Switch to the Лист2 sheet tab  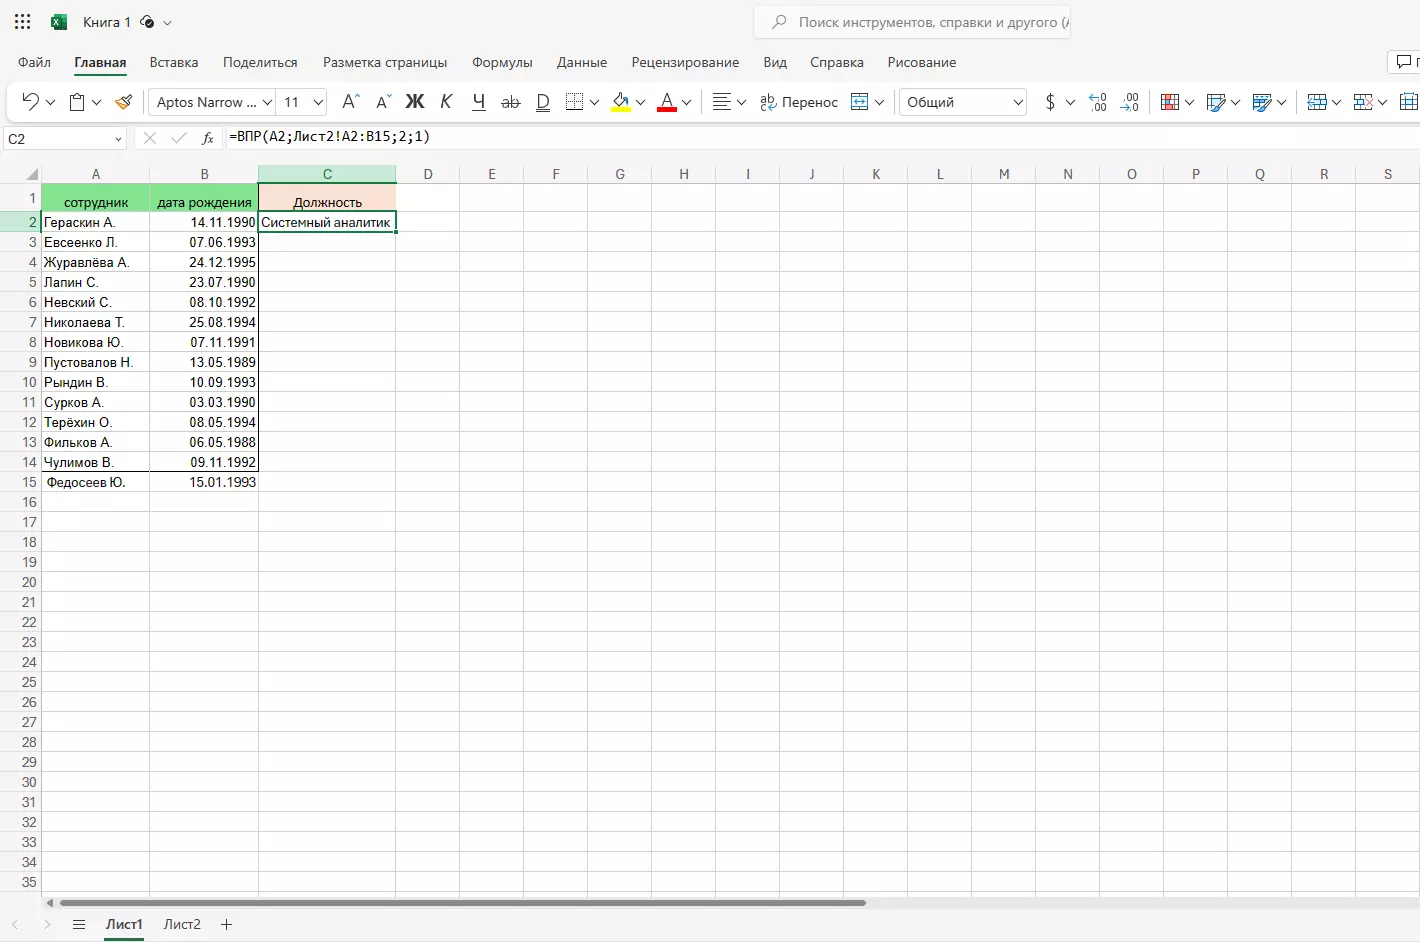pyautogui.click(x=182, y=924)
